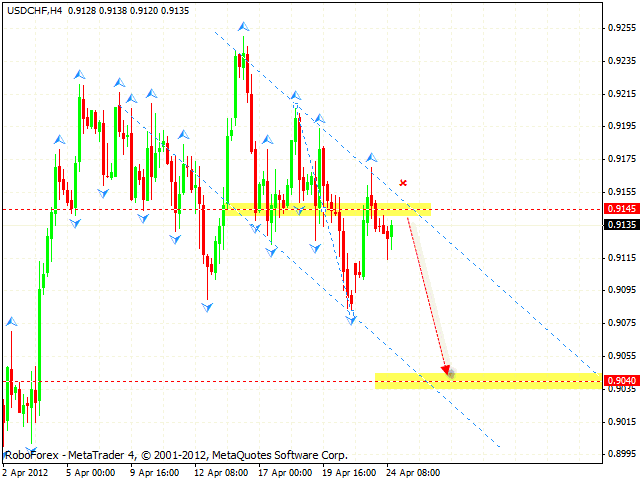Select the last green candle on the chart

coord(392,232)
